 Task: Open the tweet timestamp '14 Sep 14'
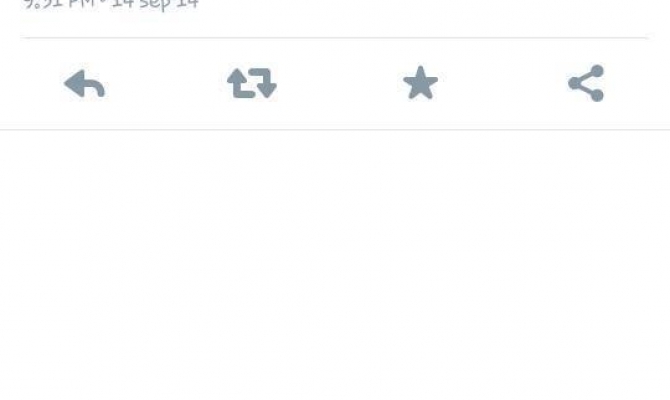tap(155, 4)
